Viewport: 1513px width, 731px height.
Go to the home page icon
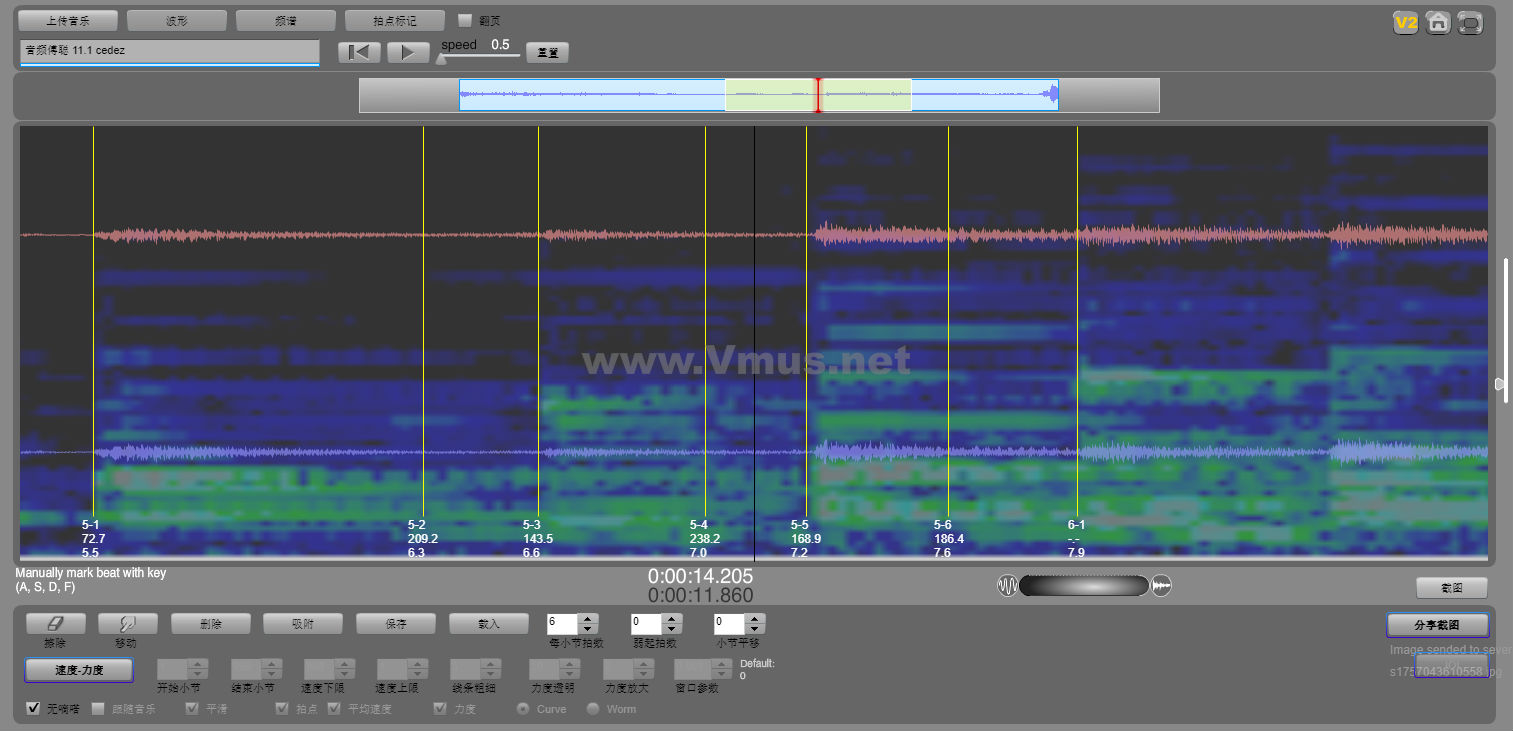[x=1438, y=22]
